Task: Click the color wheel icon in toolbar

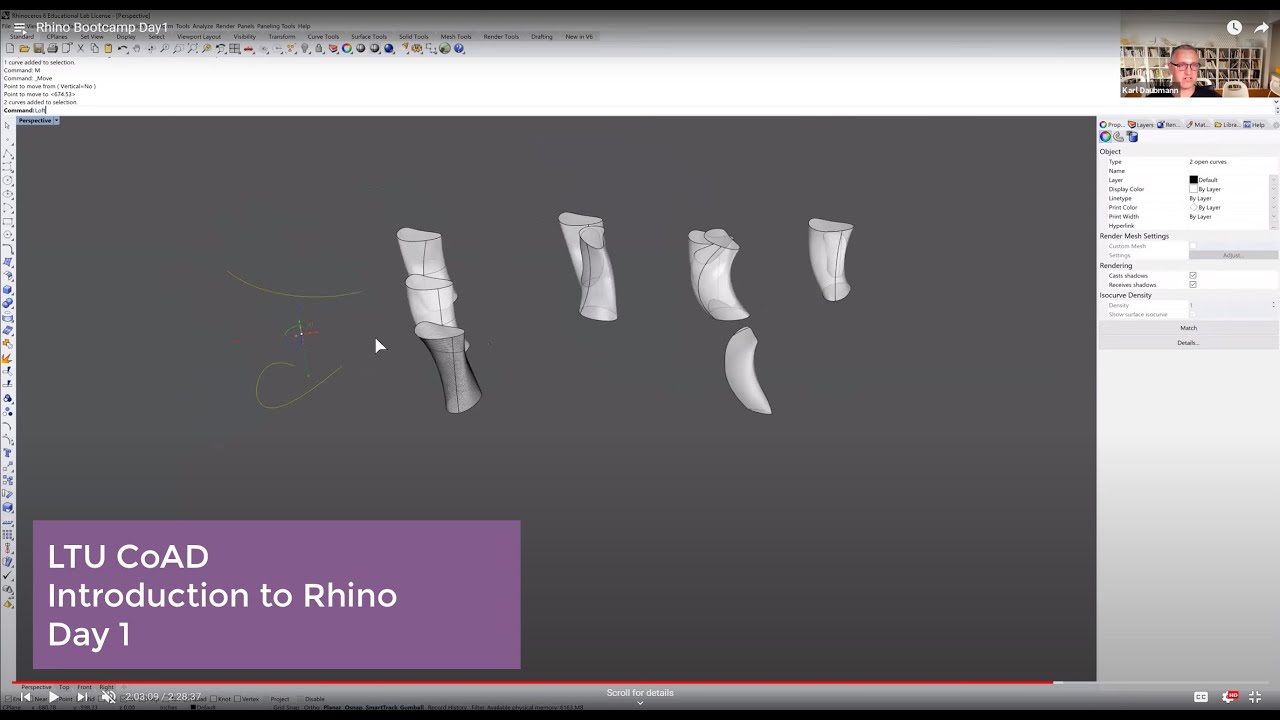Action: click(x=347, y=48)
